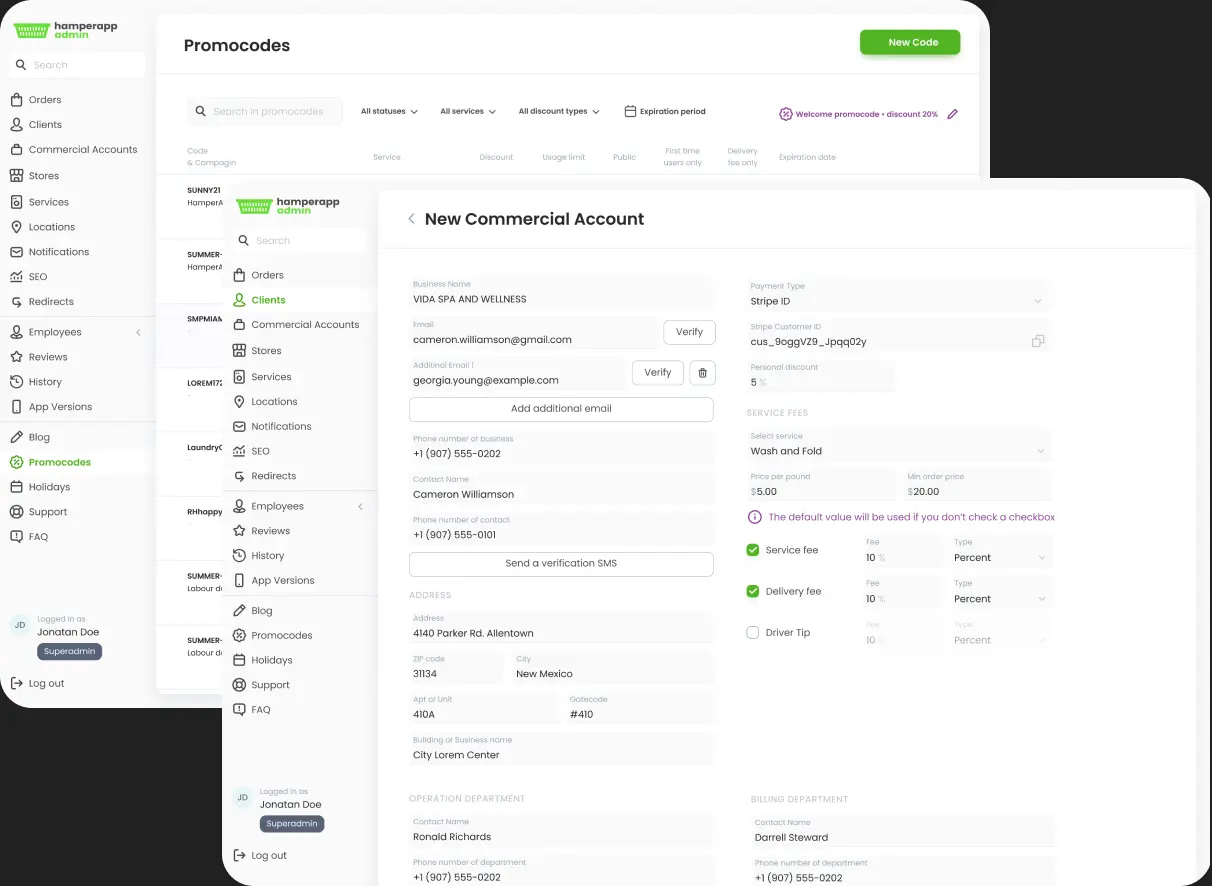The width and height of the screenshot is (1212, 886).
Task: Click Personal discount field
Action: [x=820, y=376]
